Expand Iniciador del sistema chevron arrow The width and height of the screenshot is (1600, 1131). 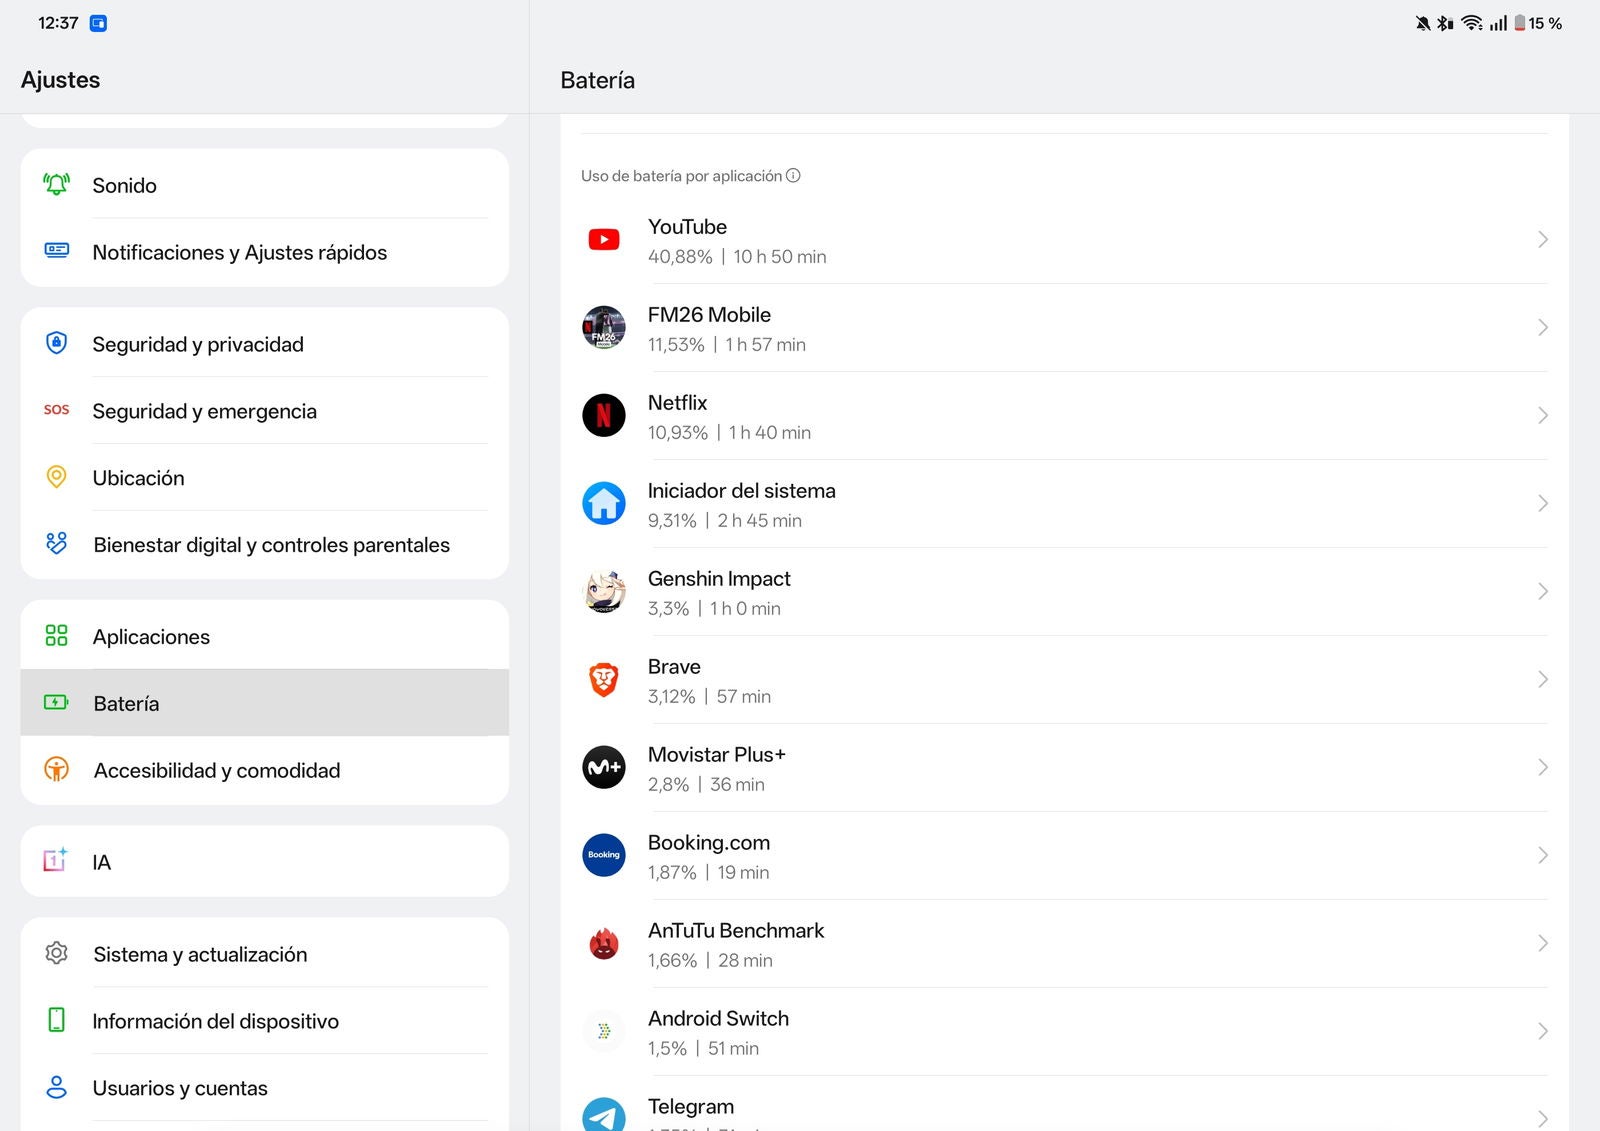point(1542,504)
